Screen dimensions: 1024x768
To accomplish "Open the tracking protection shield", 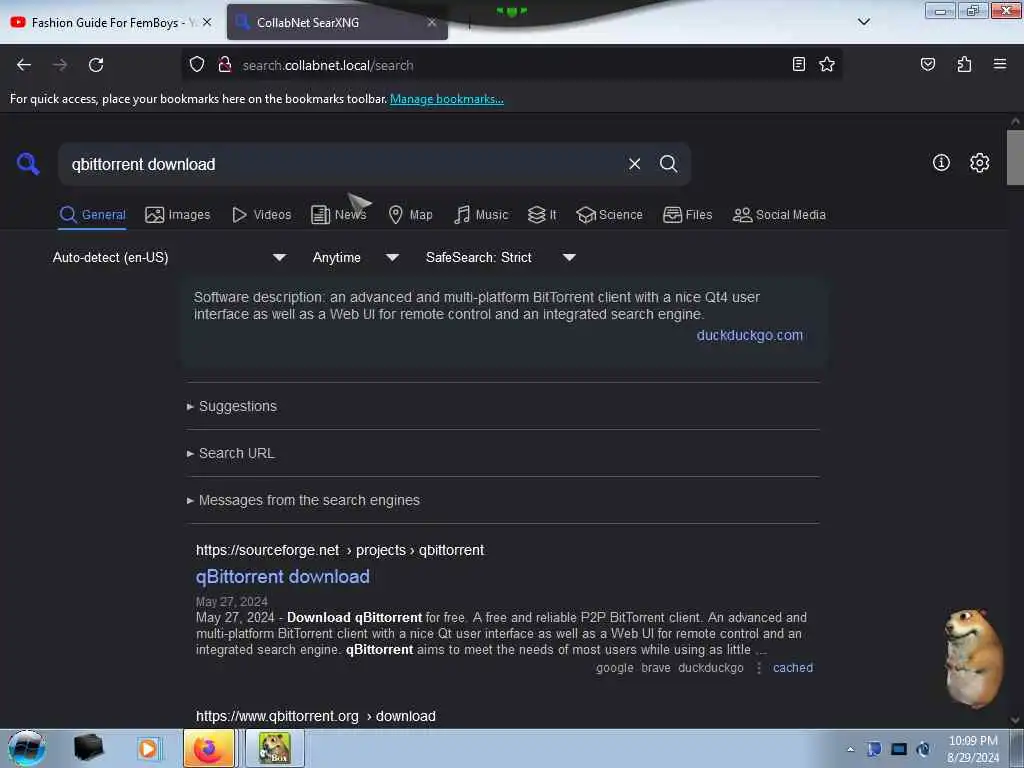I will tap(197, 65).
